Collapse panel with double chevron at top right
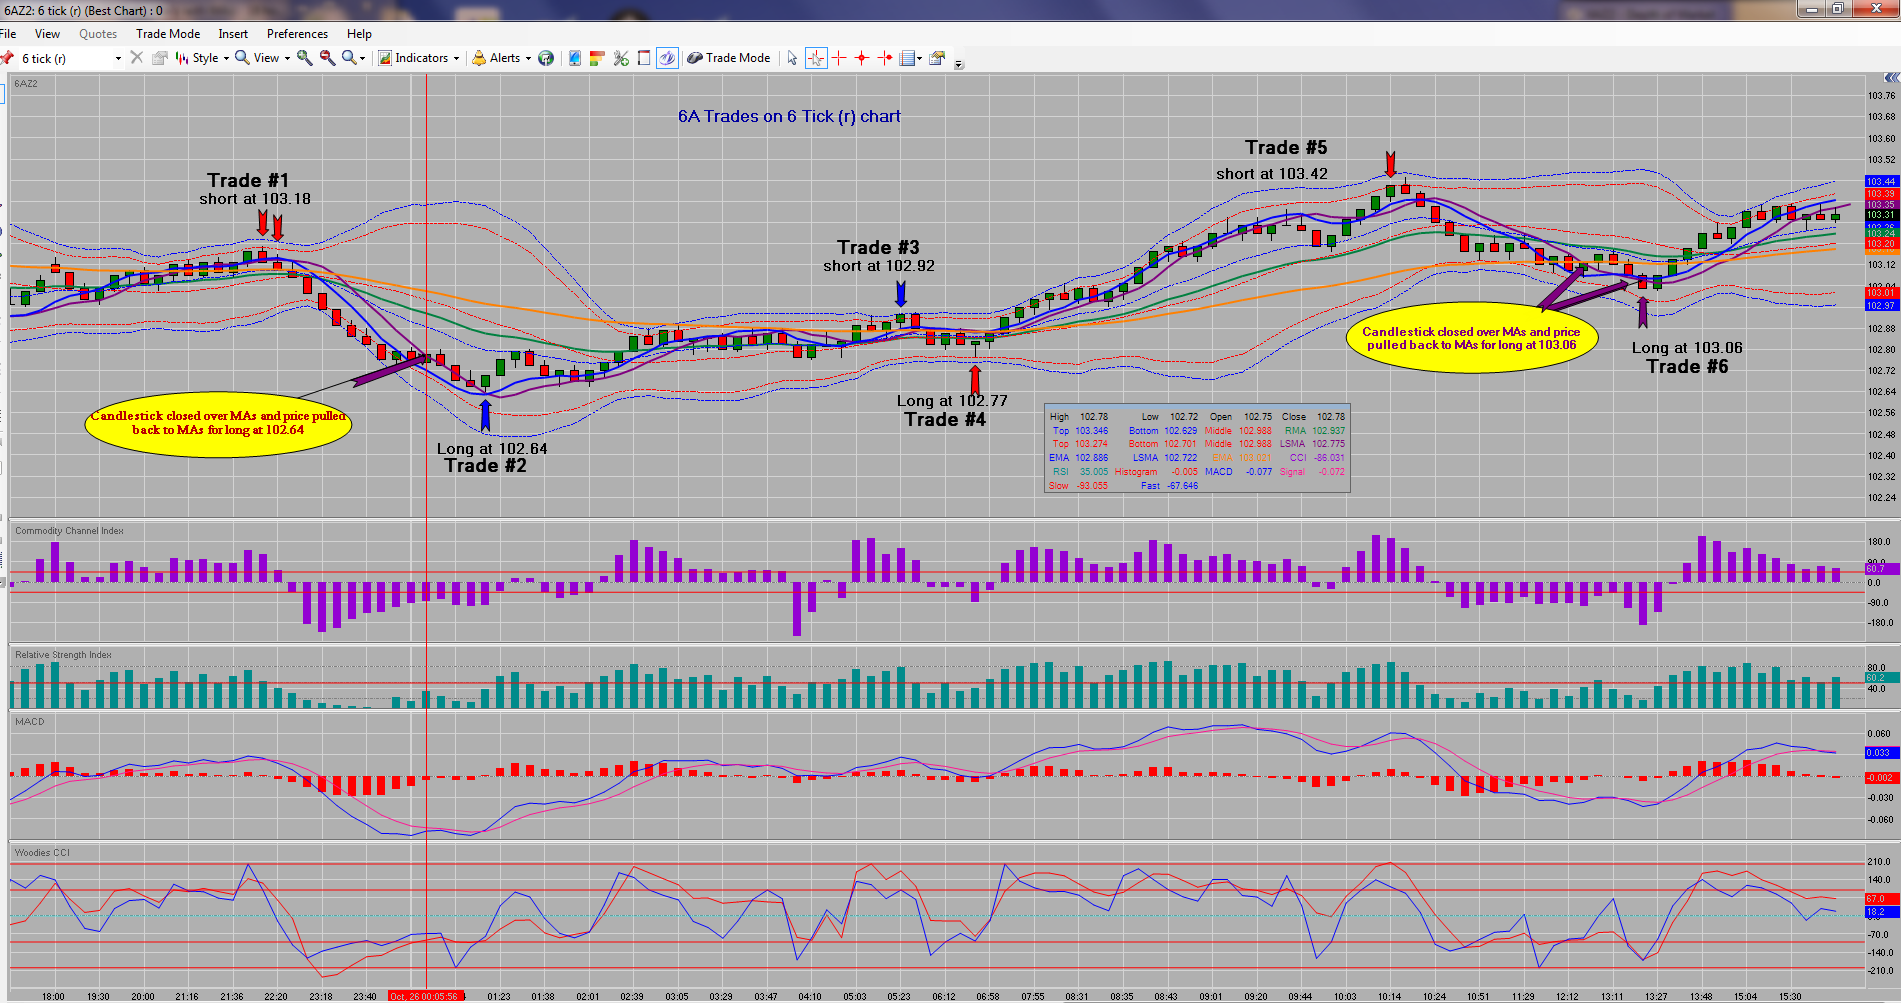Screen dimensions: 1901x1003 coord(1891,77)
